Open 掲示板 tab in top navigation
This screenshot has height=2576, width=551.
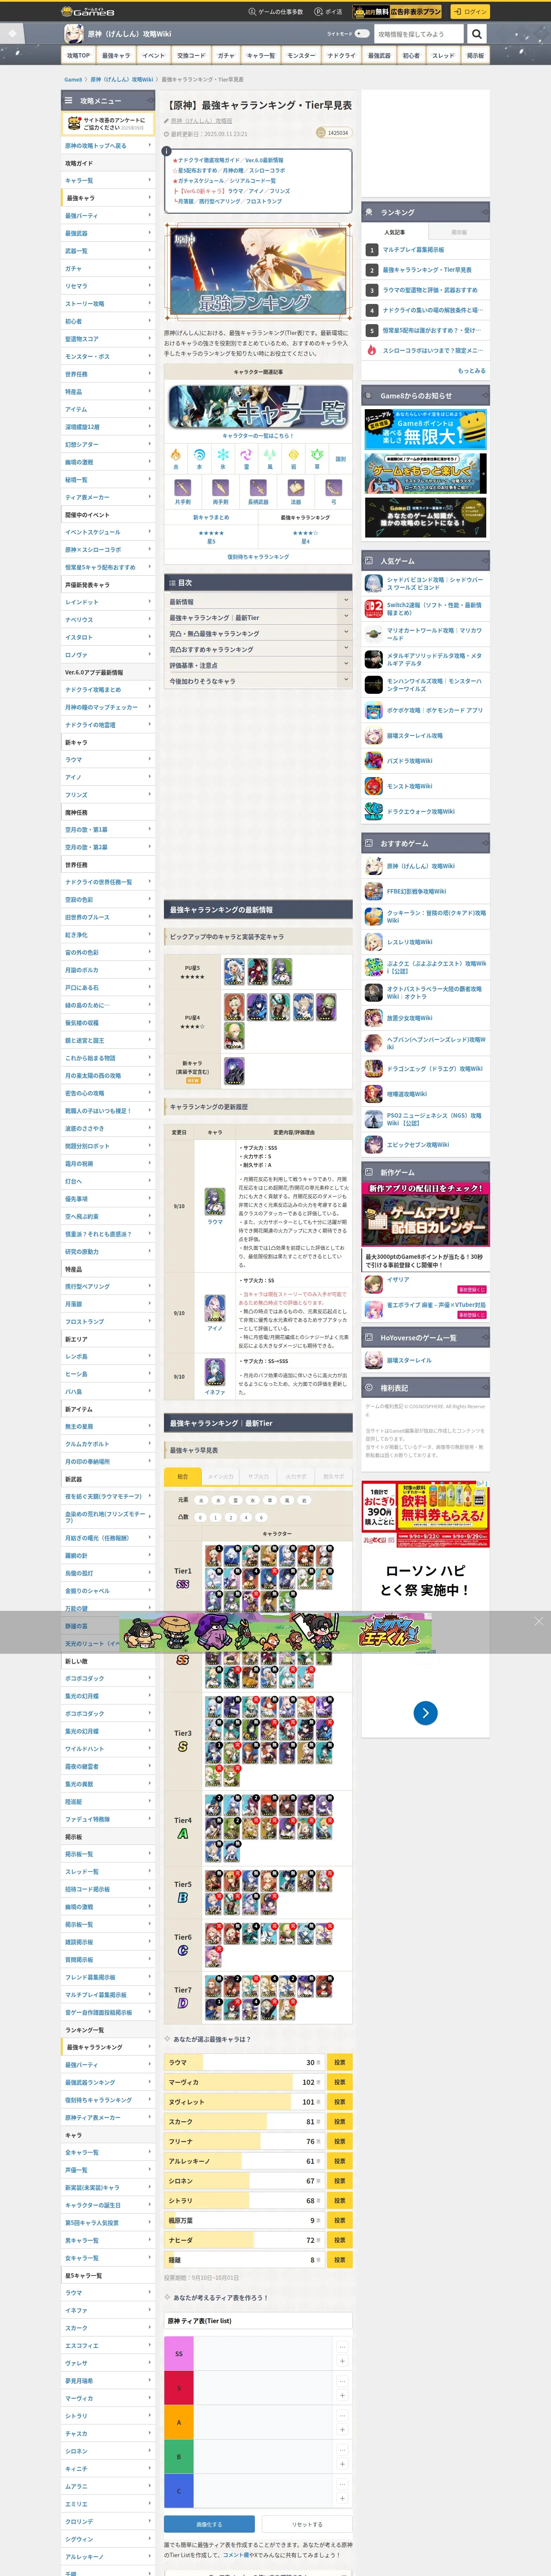click(475, 56)
